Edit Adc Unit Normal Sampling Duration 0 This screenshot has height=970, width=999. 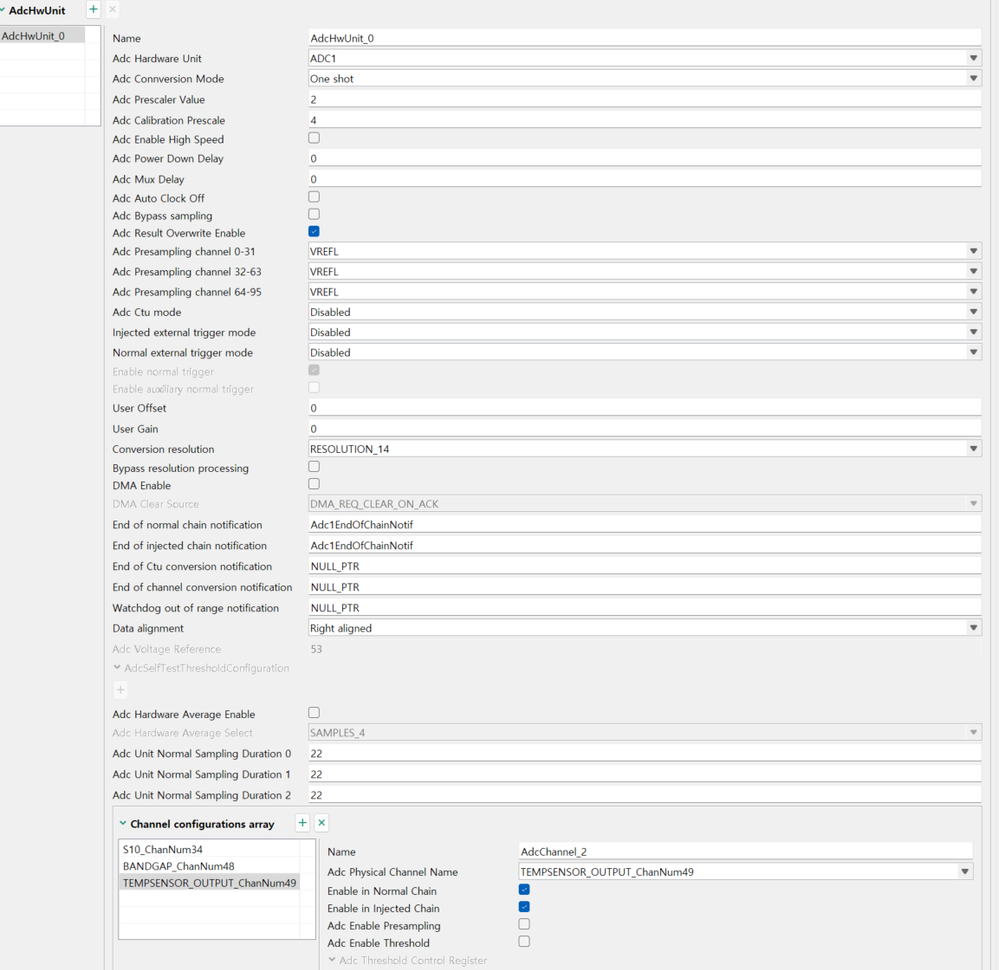(x=645, y=753)
